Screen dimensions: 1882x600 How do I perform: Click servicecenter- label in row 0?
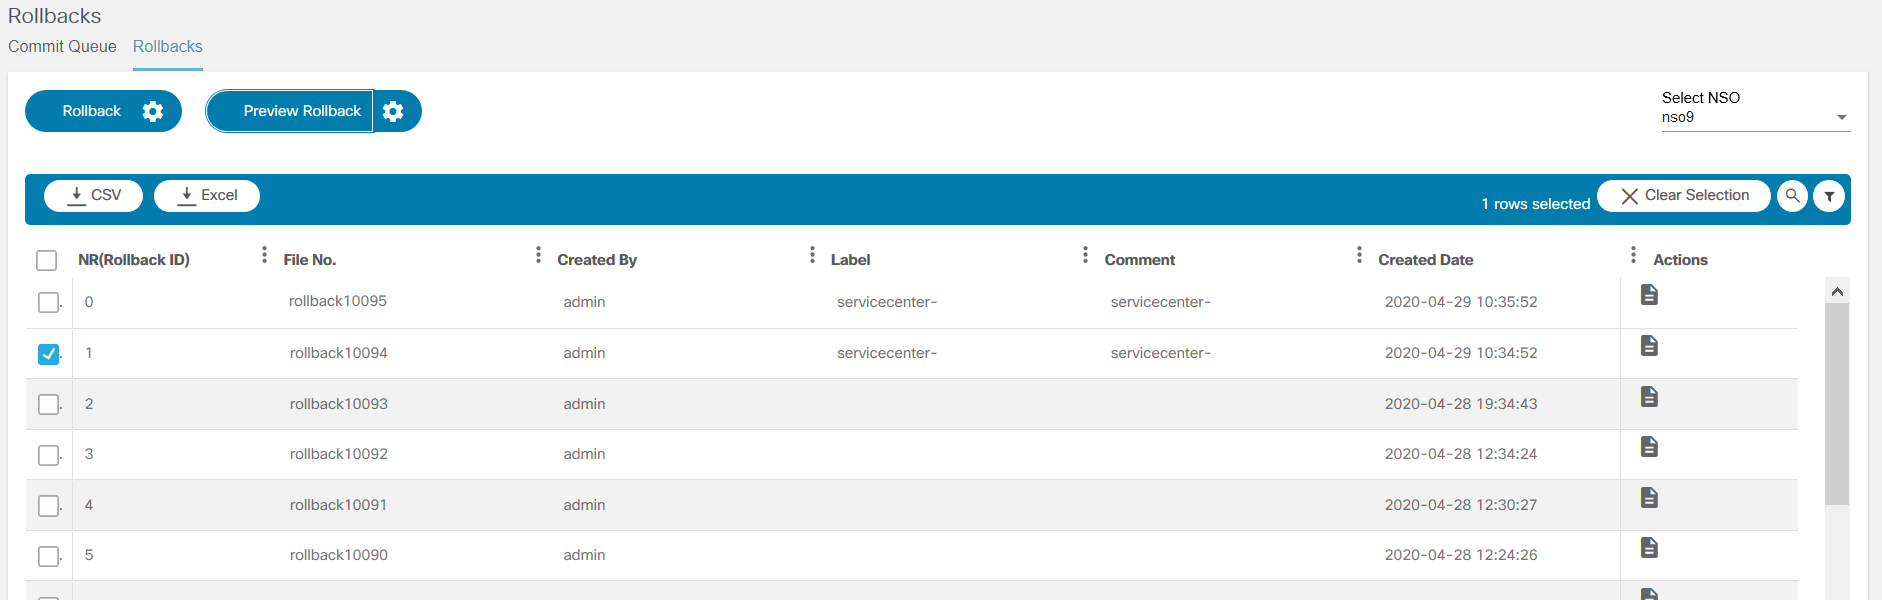[887, 302]
